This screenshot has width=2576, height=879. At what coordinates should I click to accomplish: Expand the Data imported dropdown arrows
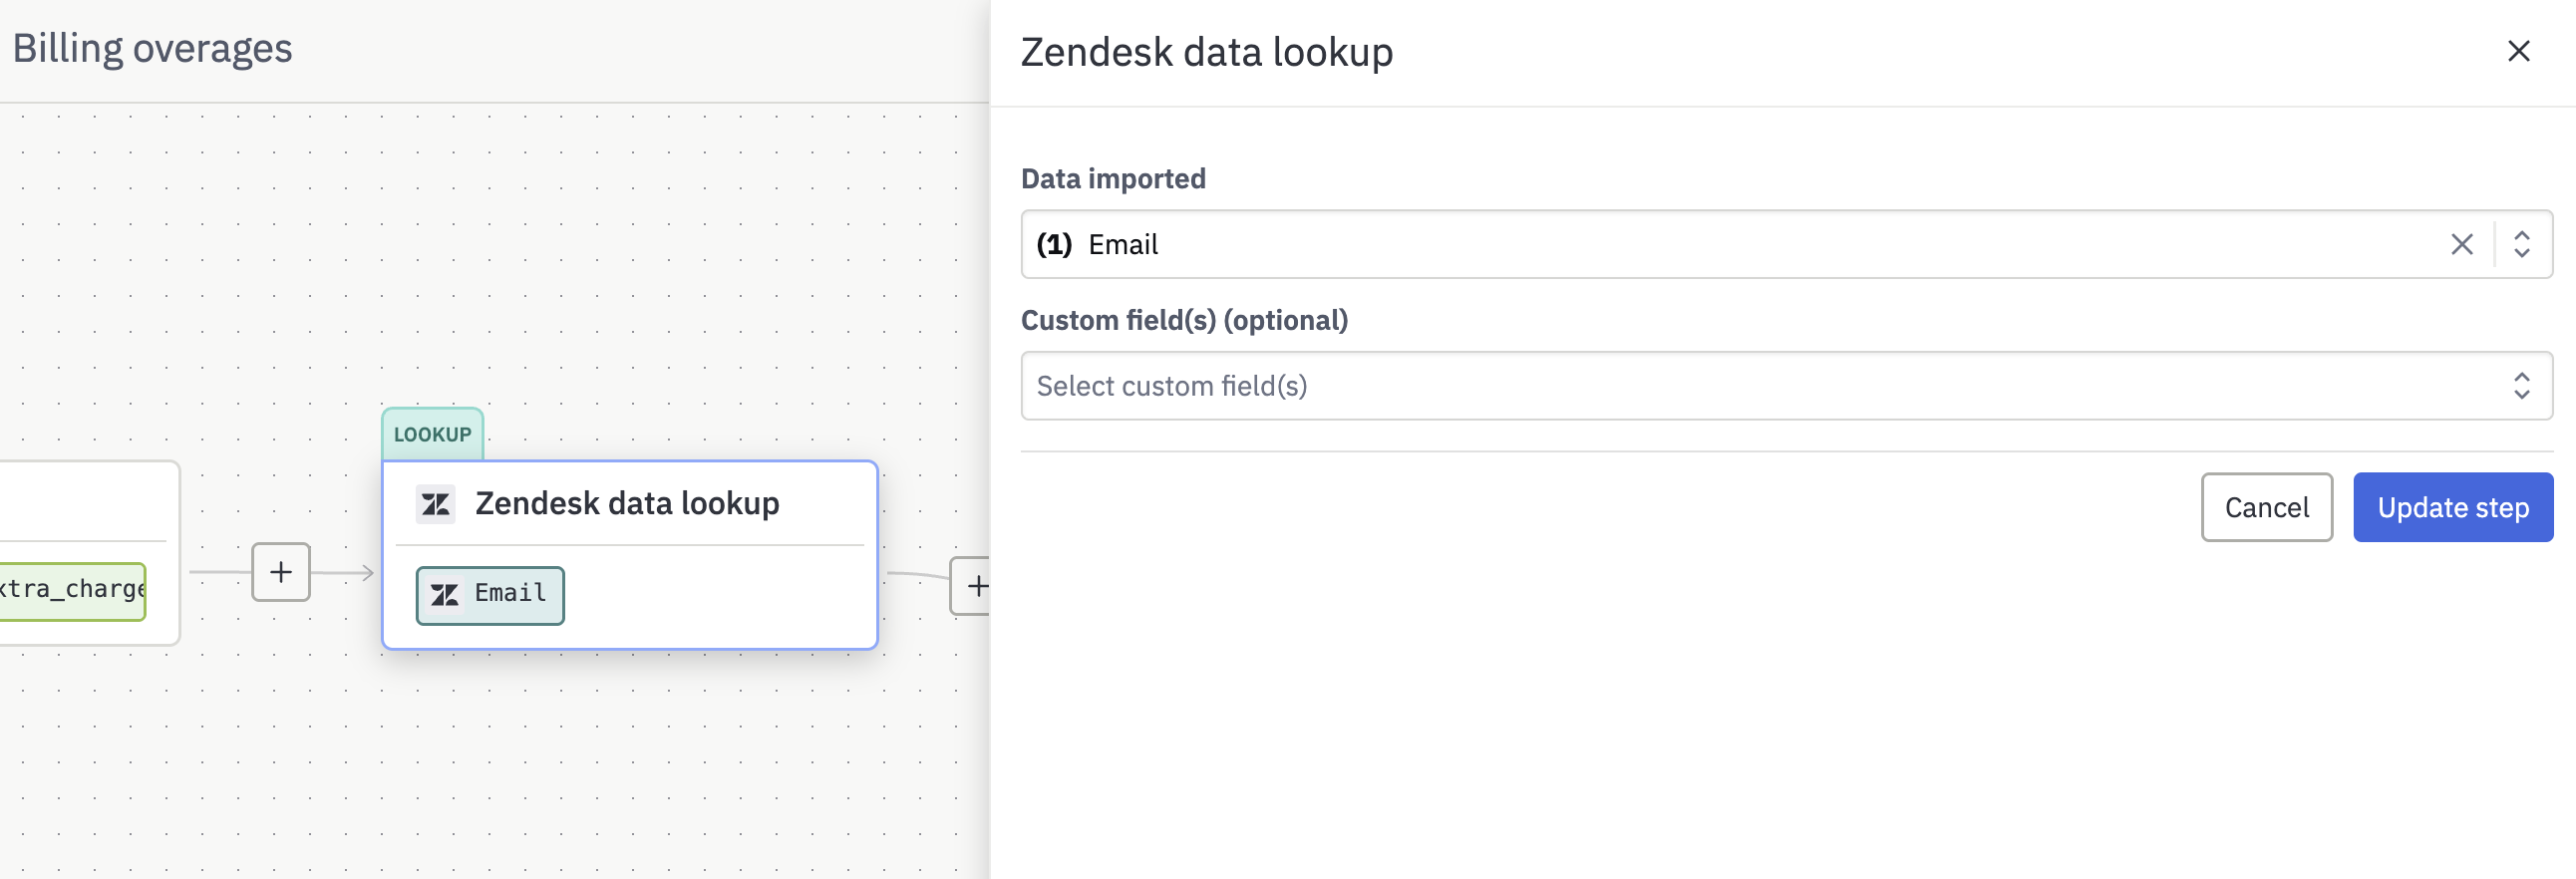pos(2521,244)
